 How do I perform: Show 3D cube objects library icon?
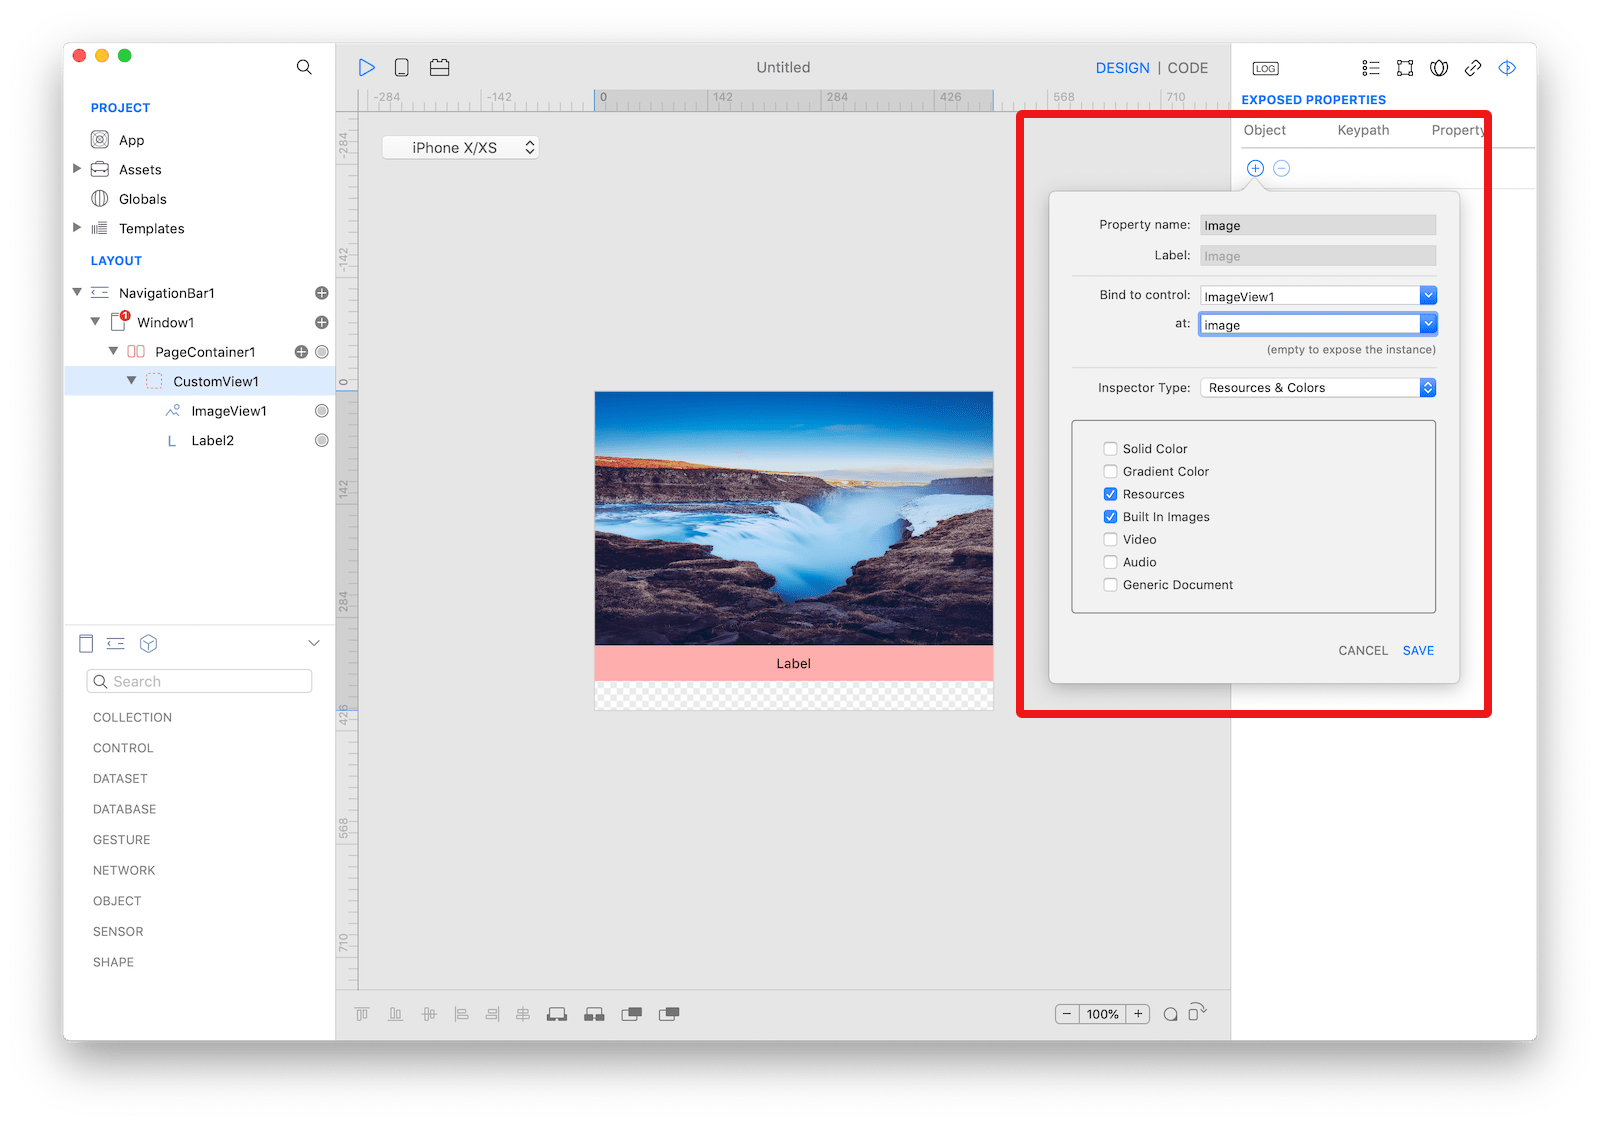(149, 643)
